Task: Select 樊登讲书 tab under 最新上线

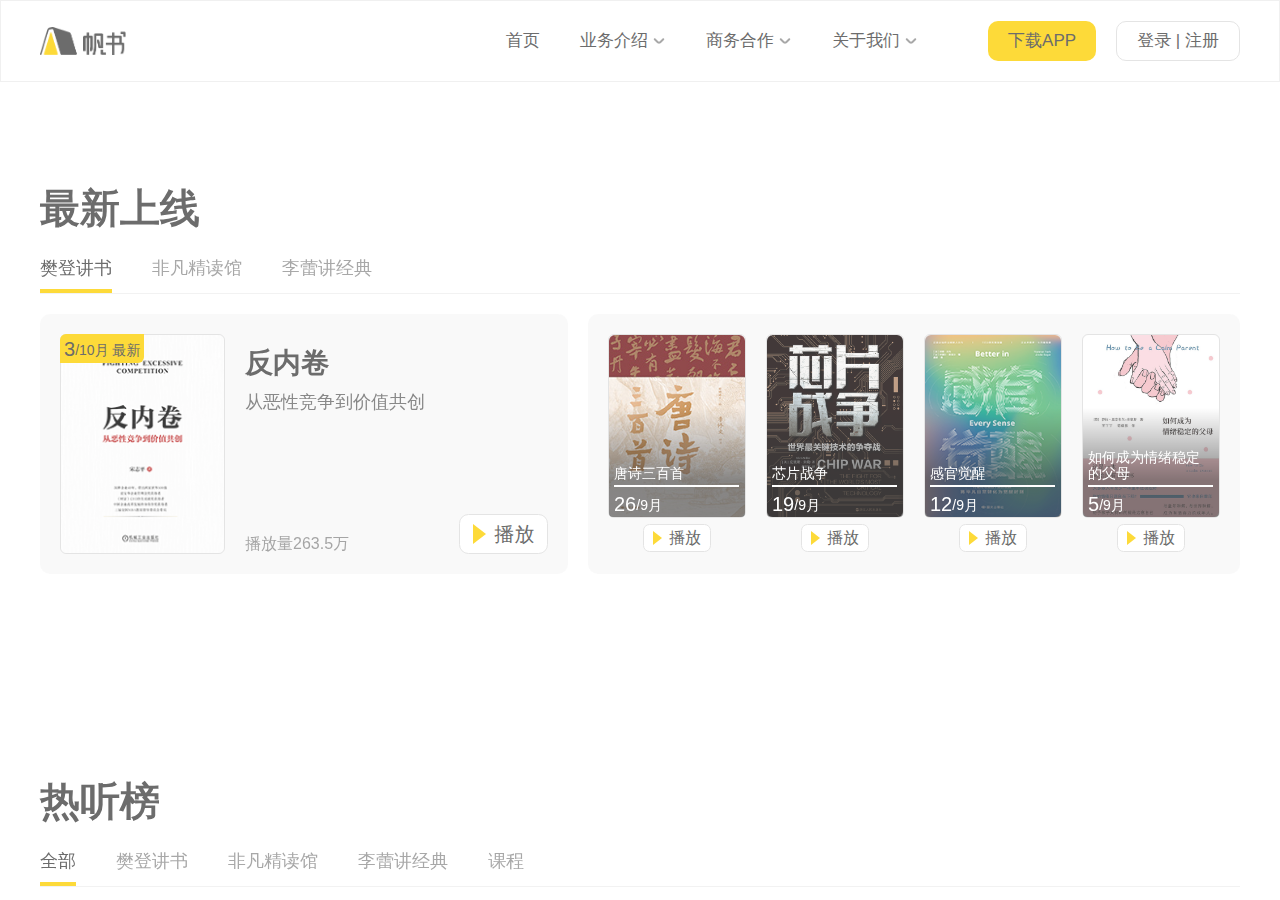Action: click(x=76, y=268)
